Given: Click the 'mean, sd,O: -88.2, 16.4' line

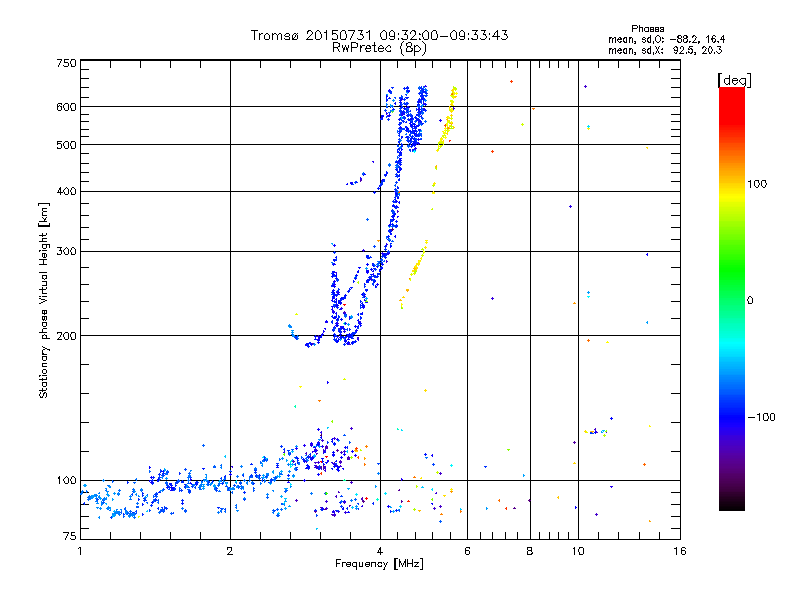Looking at the screenshot, I should pyautogui.click(x=666, y=39).
